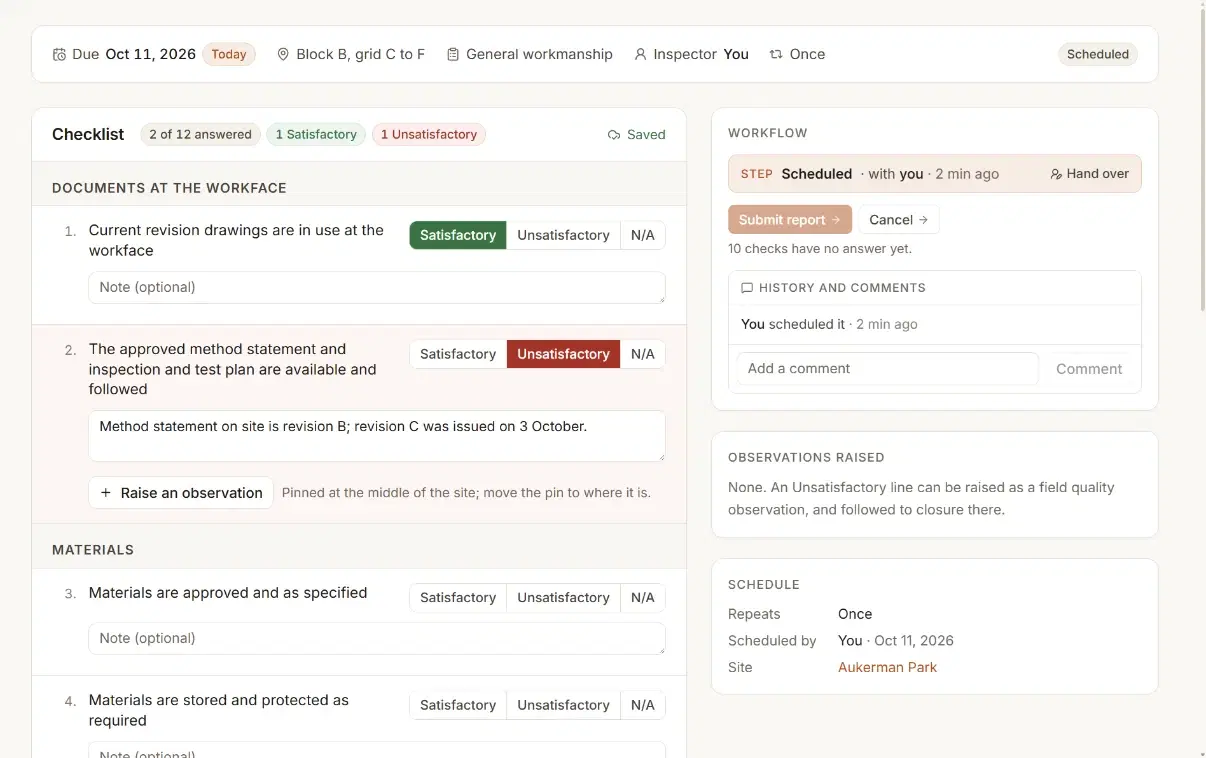Mark item 1 drawings as Unsatisfactory
The height and width of the screenshot is (758, 1206).
pos(563,235)
